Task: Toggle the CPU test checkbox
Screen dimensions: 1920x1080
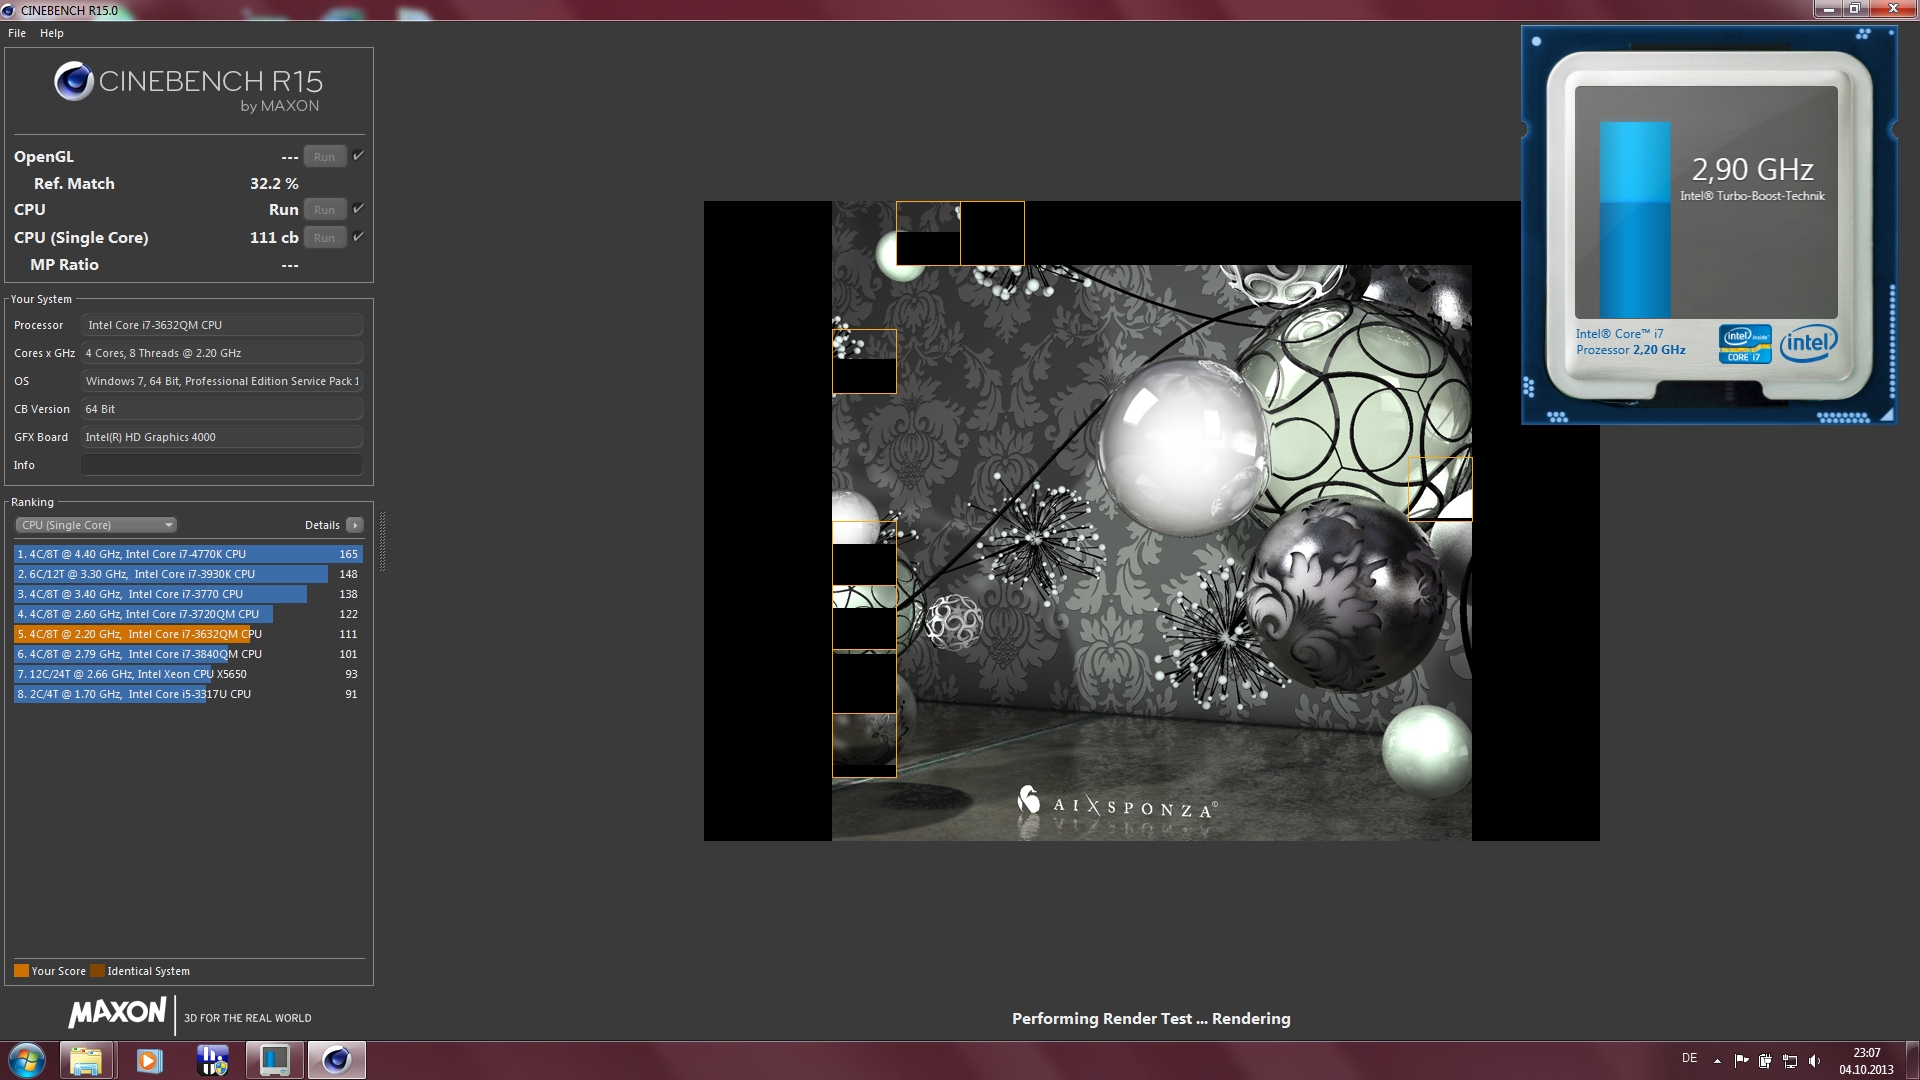Action: pos(358,209)
